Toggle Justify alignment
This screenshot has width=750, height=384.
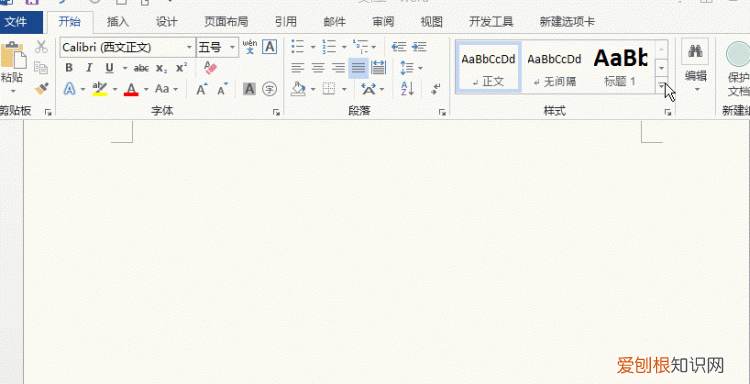click(x=358, y=68)
